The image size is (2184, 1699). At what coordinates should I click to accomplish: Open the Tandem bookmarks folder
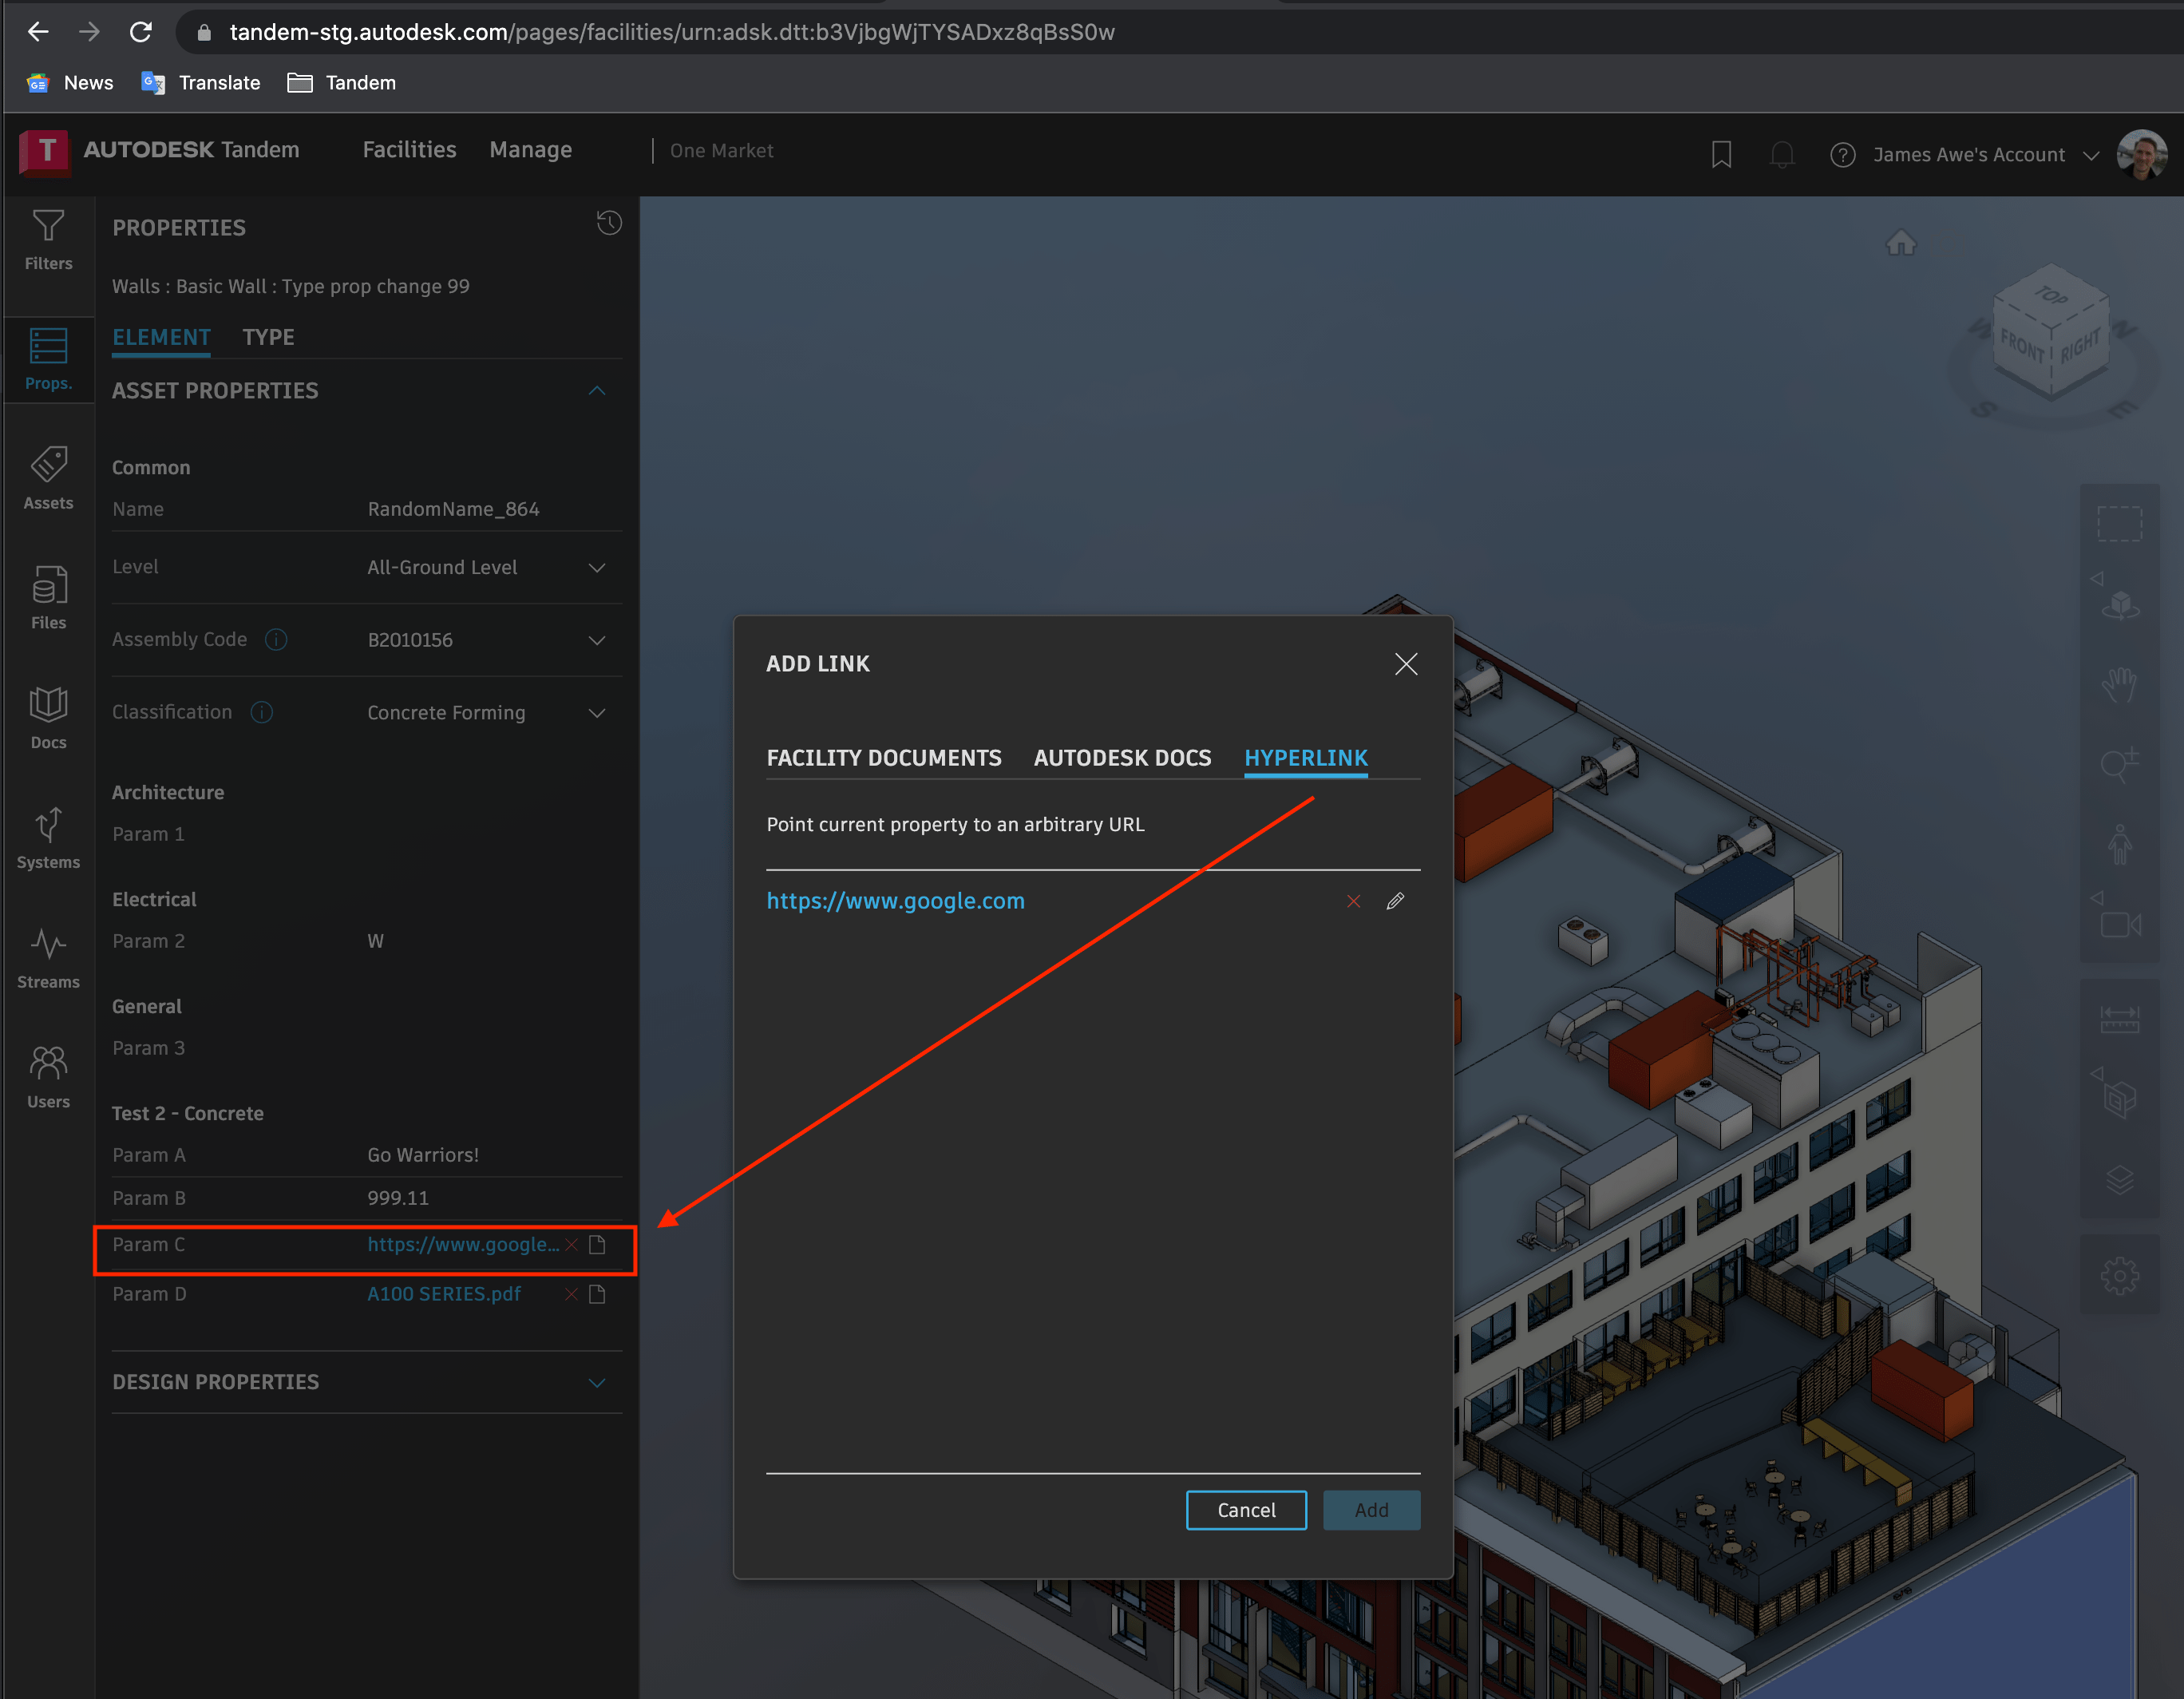pos(342,83)
